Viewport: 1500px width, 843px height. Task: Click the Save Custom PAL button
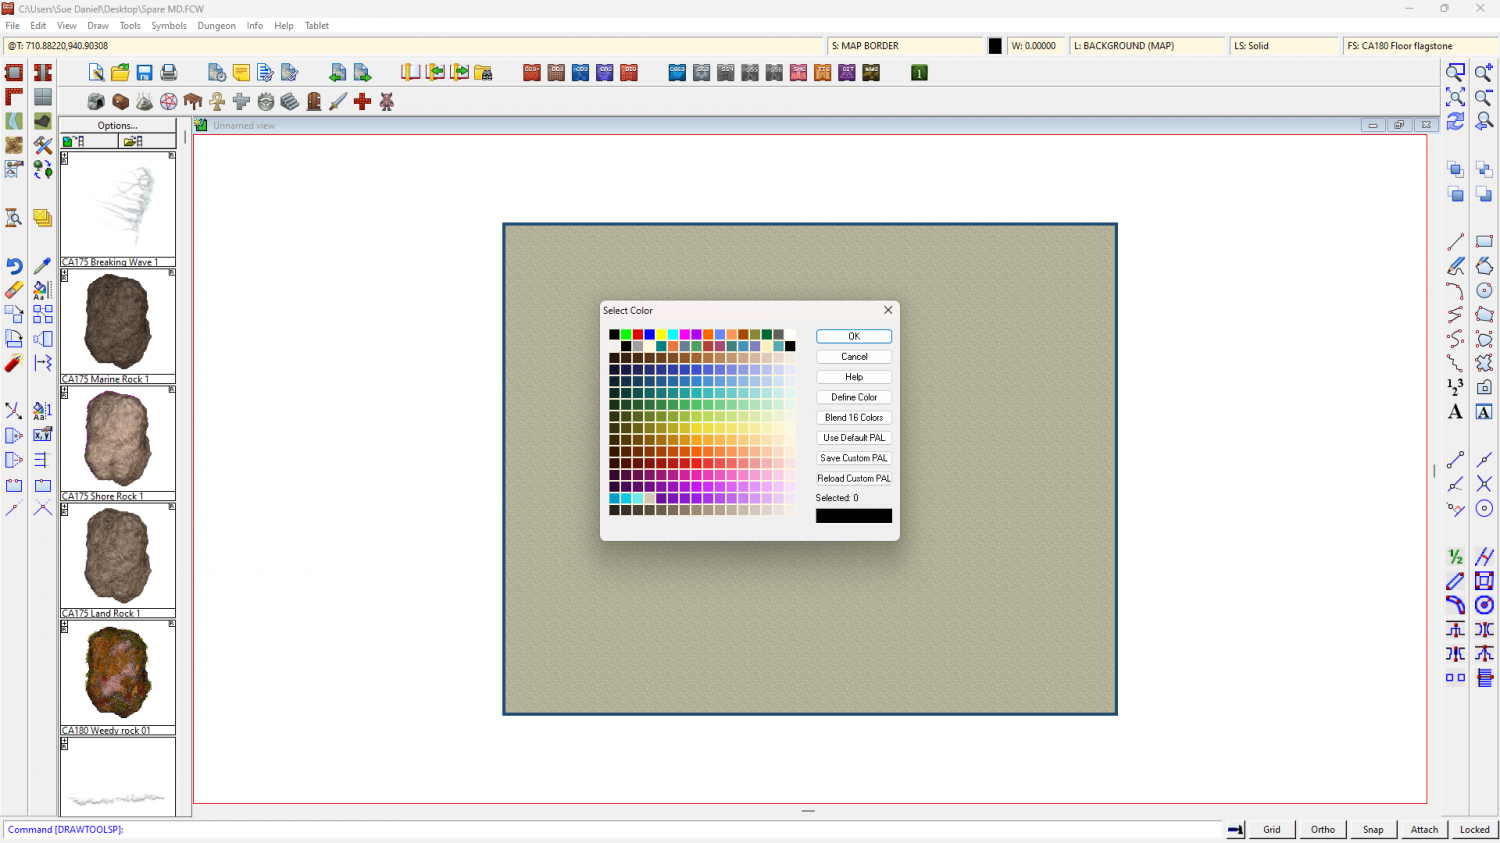pos(854,458)
